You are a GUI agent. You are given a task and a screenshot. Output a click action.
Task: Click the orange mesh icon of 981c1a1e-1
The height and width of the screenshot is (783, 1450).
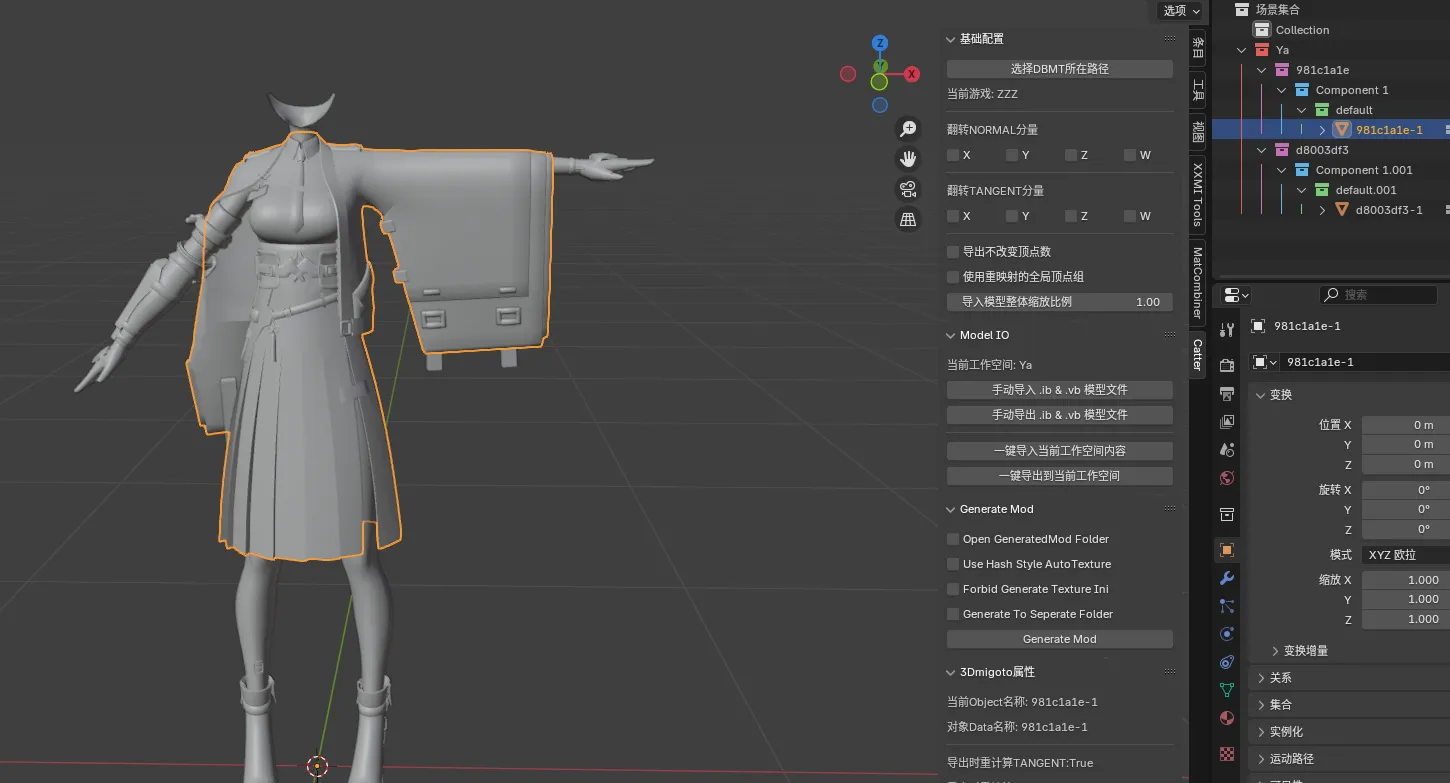tap(1342, 130)
